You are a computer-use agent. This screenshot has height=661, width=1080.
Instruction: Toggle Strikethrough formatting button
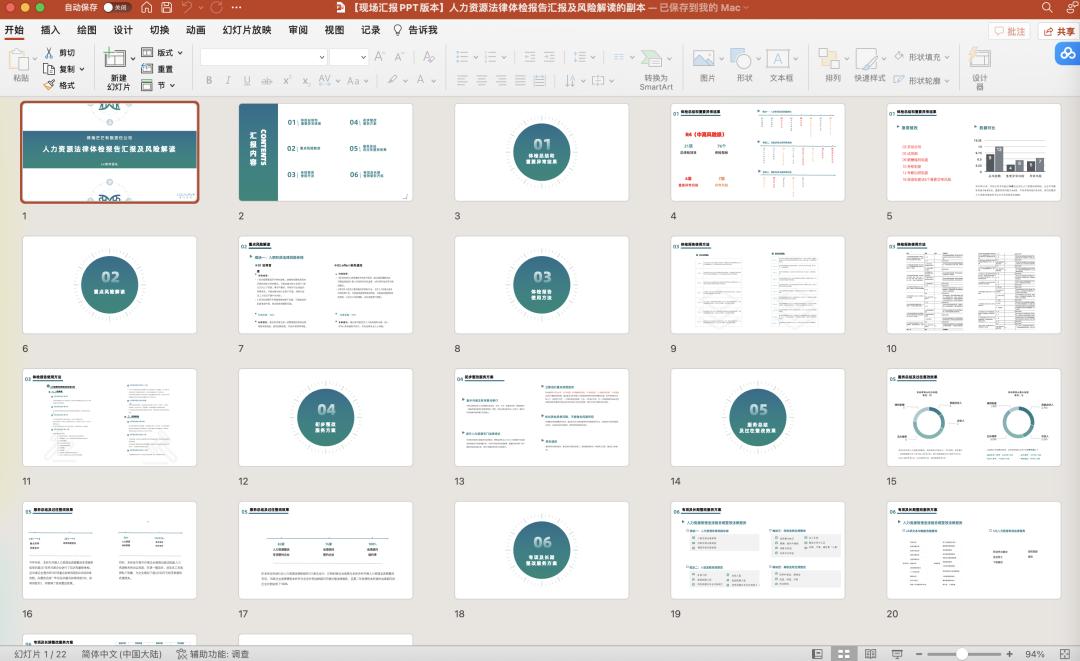(x=267, y=81)
